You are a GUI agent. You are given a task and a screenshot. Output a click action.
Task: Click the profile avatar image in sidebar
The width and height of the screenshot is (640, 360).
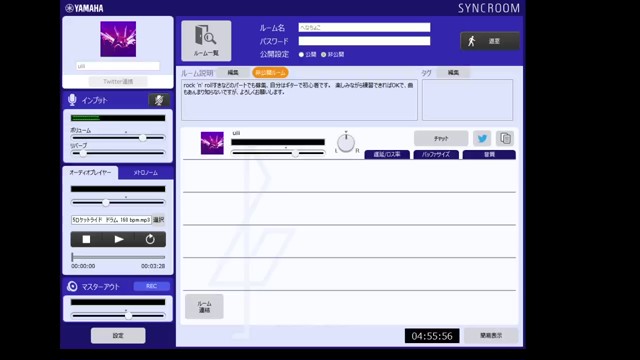[x=118, y=39]
